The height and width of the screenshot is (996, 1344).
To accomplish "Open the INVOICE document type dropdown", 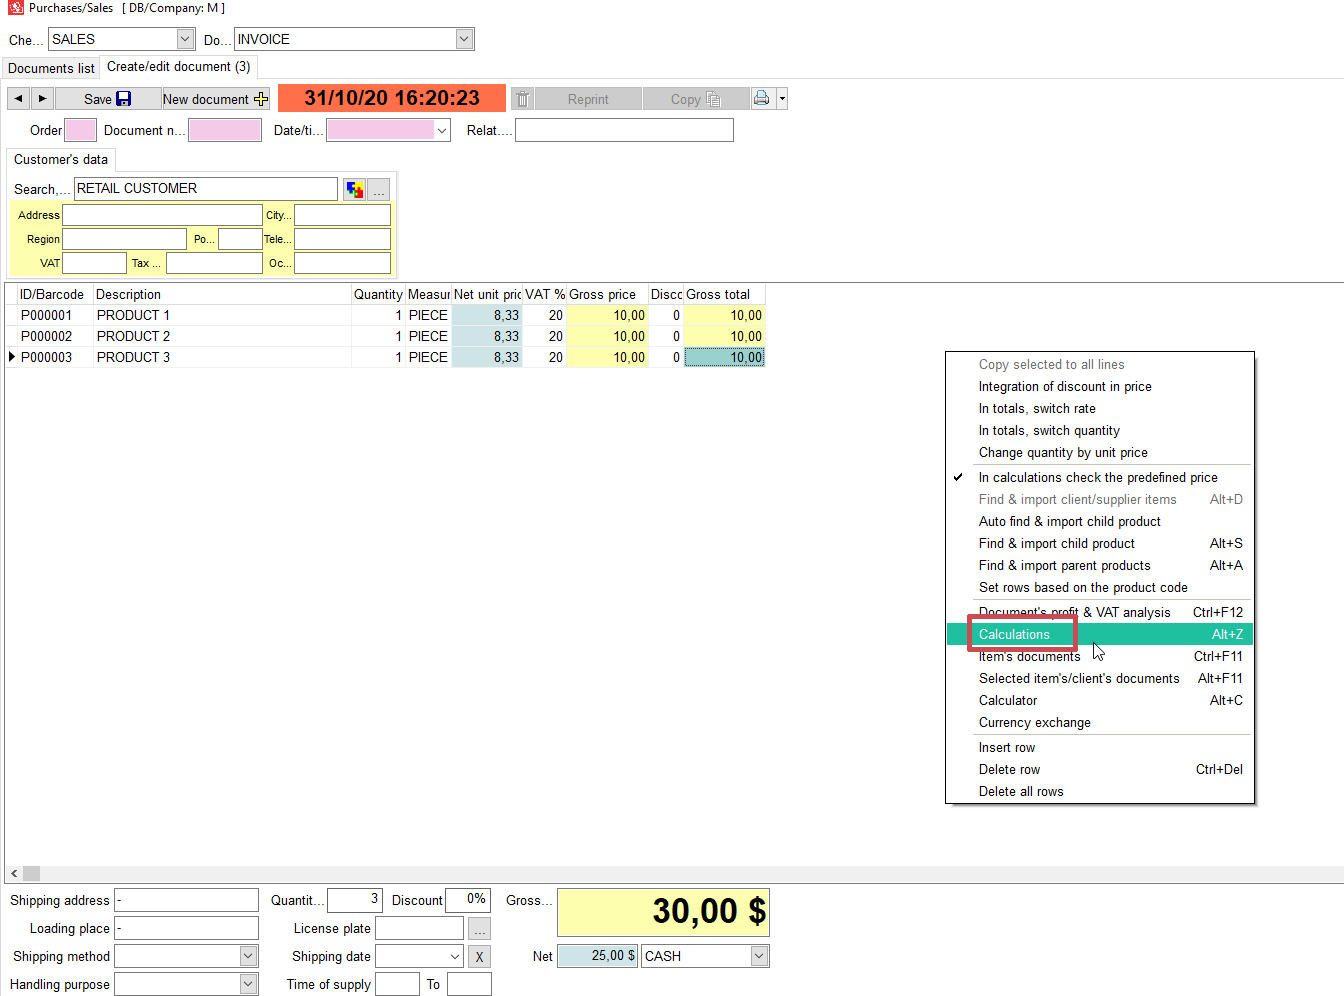I will (x=464, y=39).
